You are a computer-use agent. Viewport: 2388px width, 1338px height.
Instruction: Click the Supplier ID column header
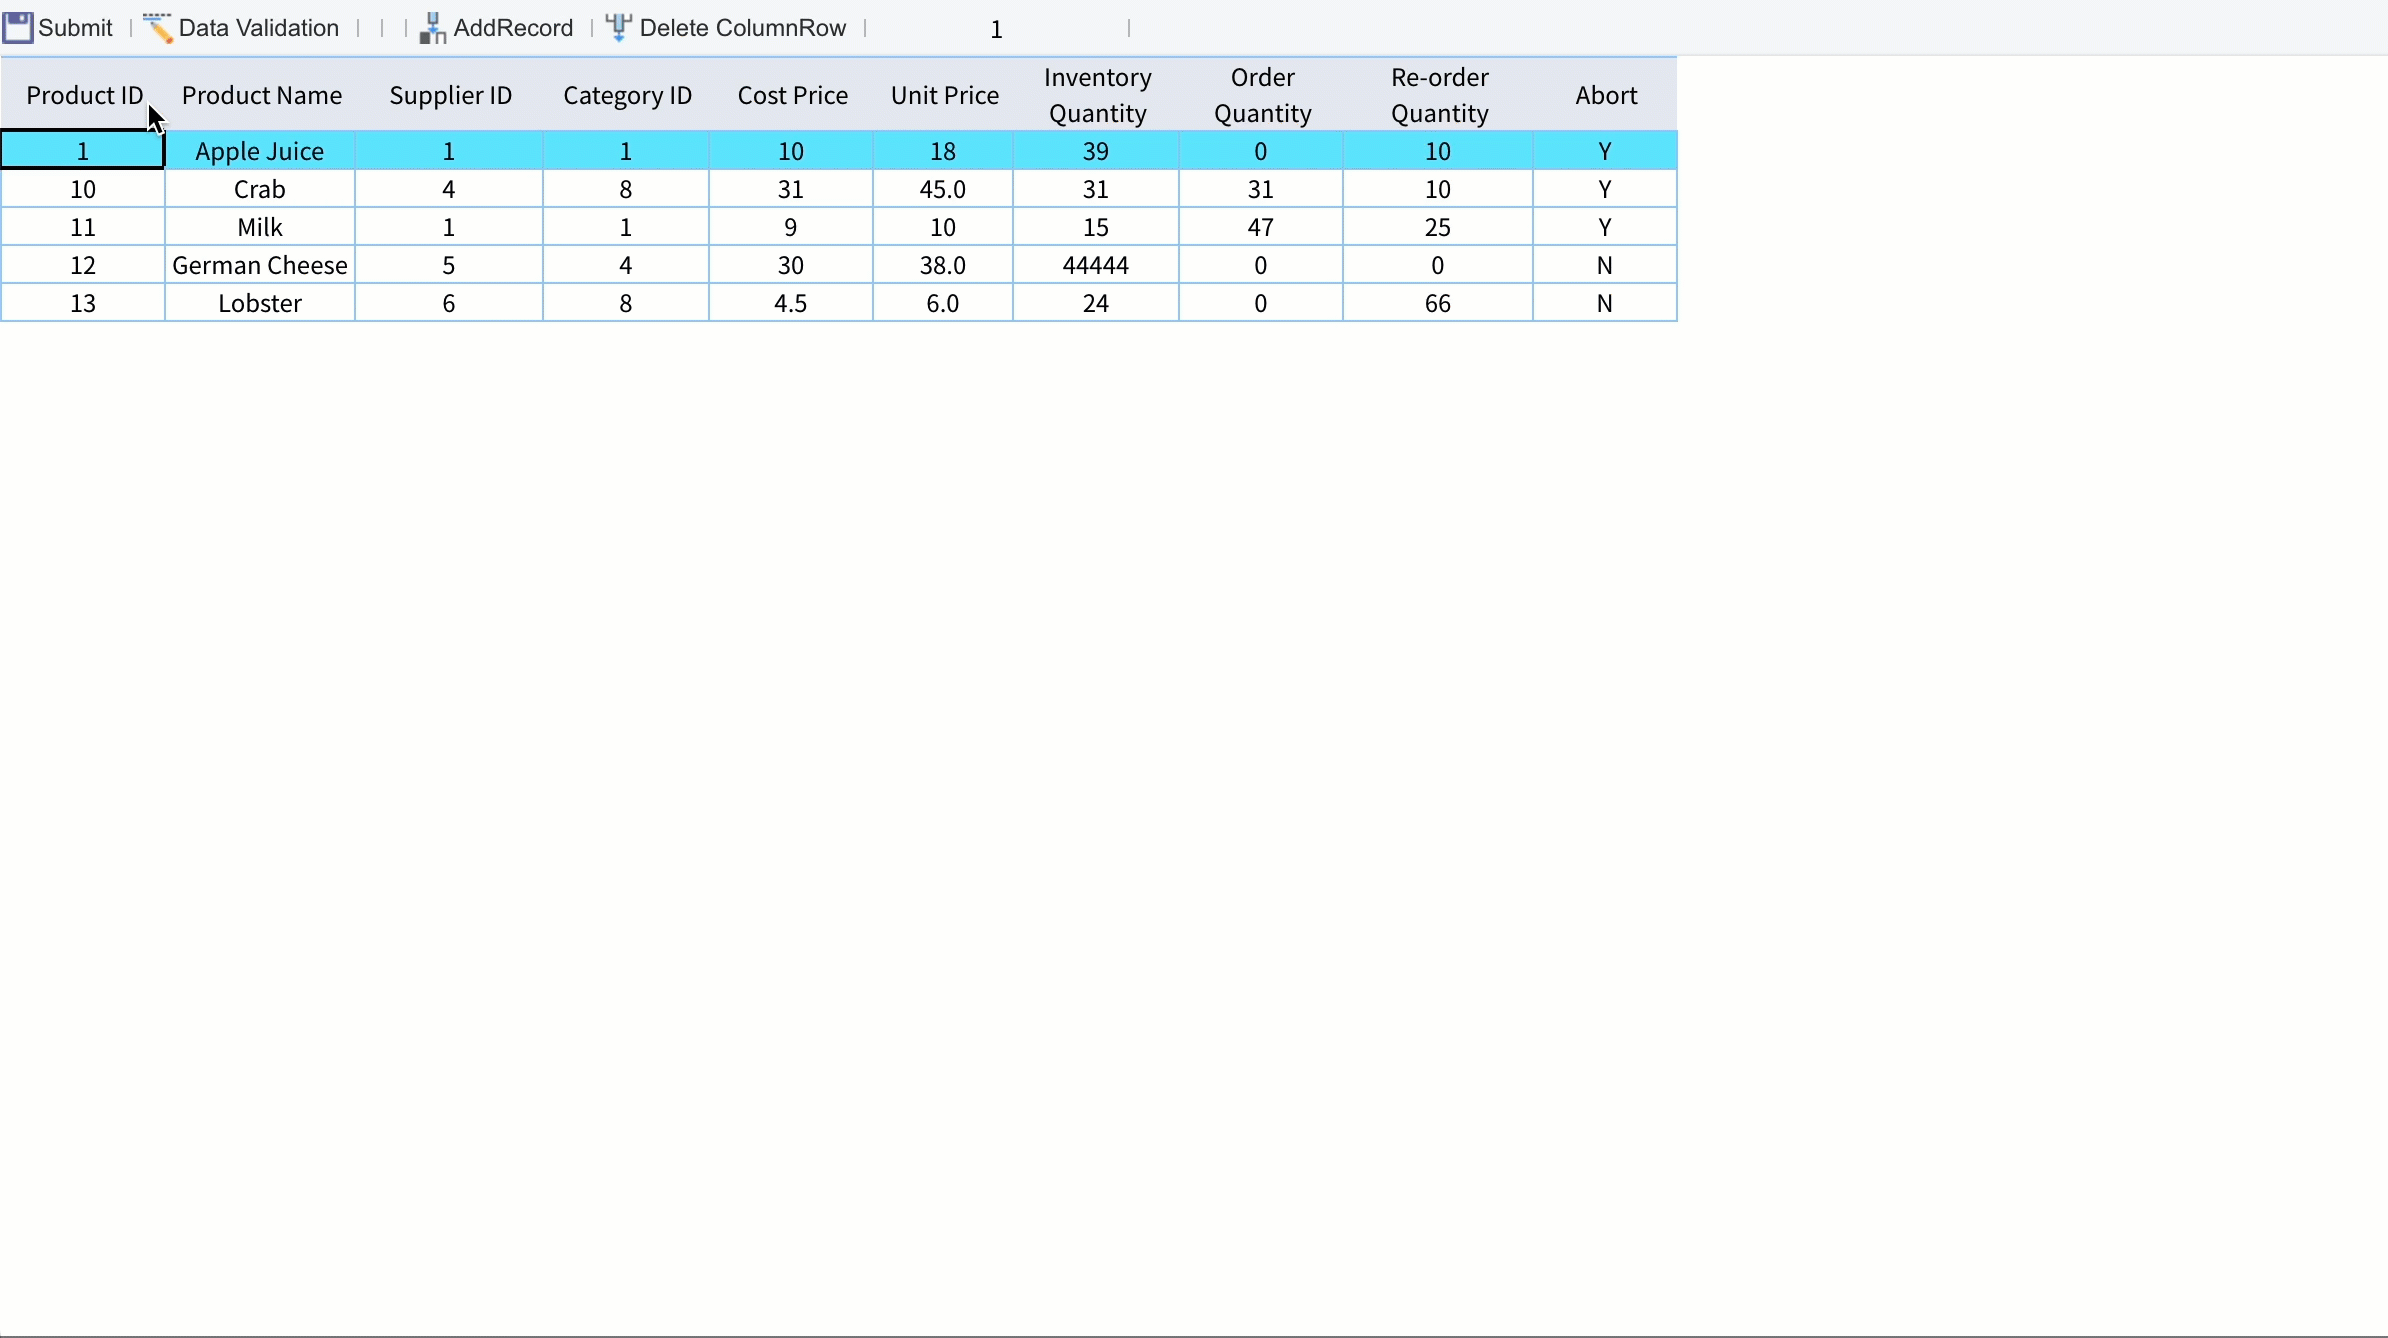point(450,95)
